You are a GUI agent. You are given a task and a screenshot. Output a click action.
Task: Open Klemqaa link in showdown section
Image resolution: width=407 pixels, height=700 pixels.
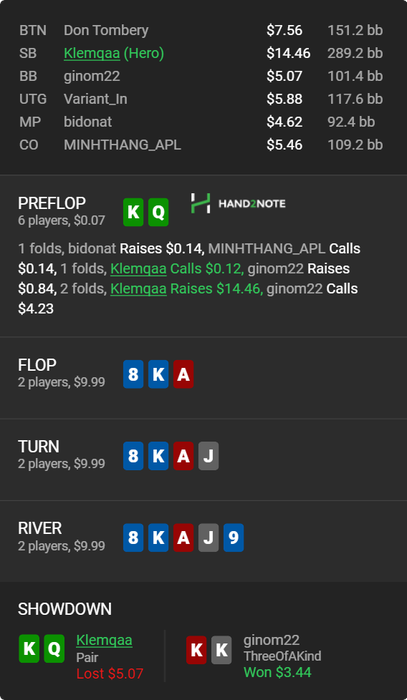point(104,640)
